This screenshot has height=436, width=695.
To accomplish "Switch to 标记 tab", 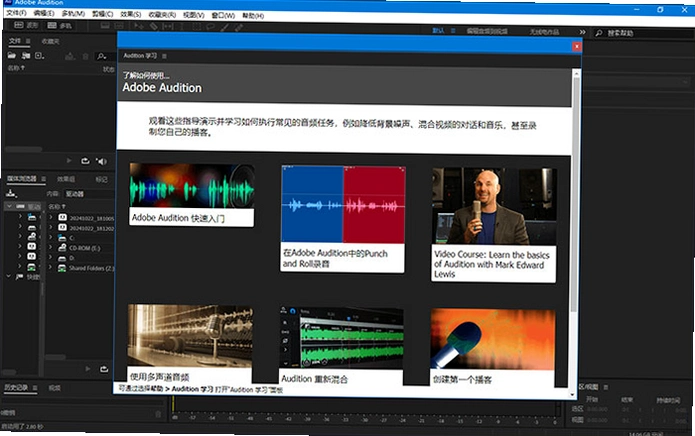I will click(102, 179).
